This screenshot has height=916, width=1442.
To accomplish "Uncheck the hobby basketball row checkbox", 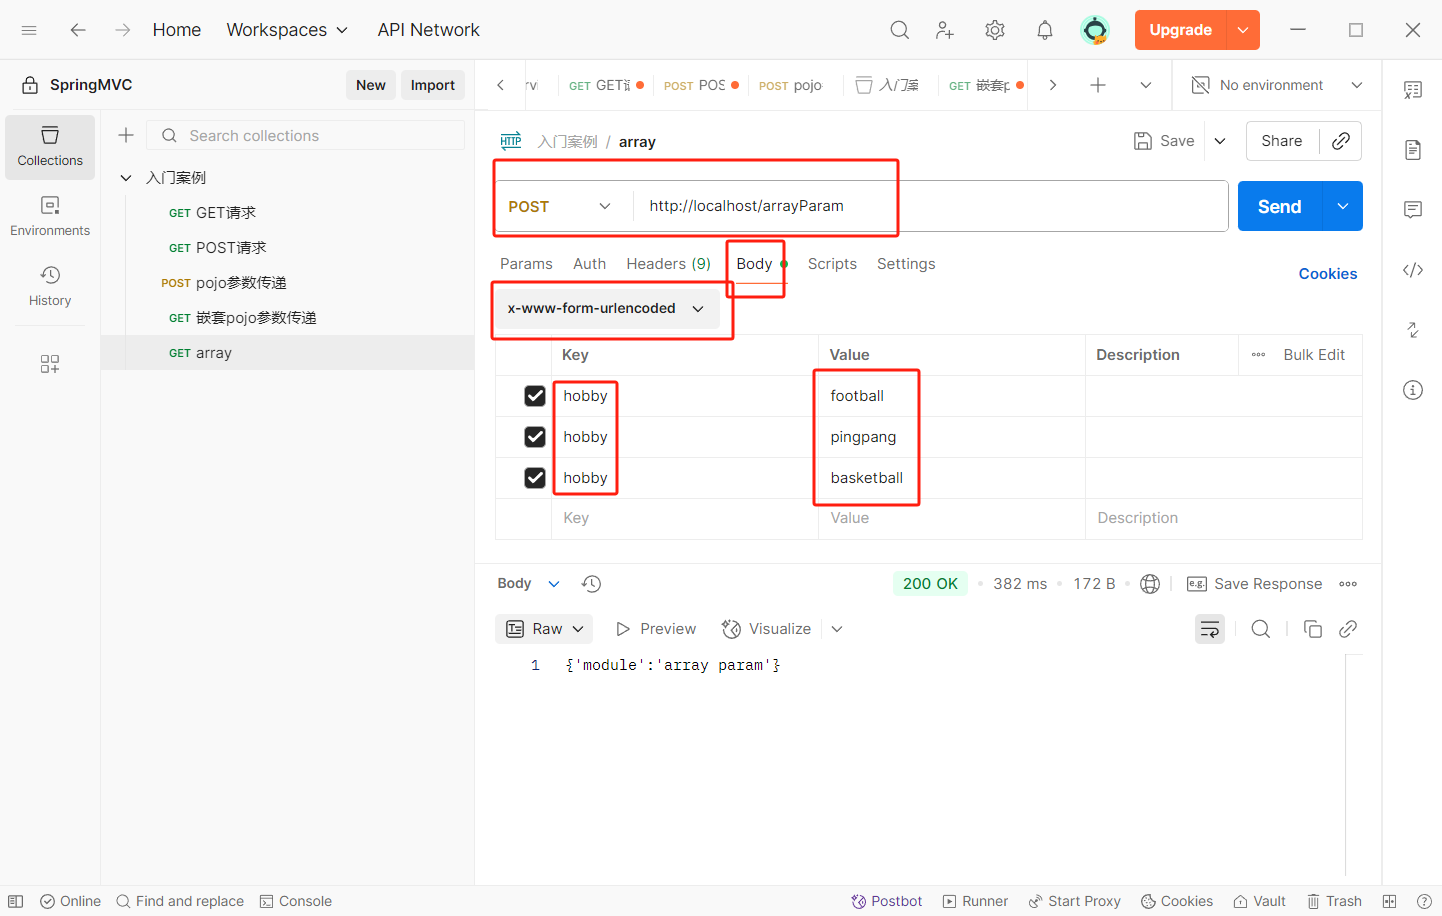I will tap(535, 478).
